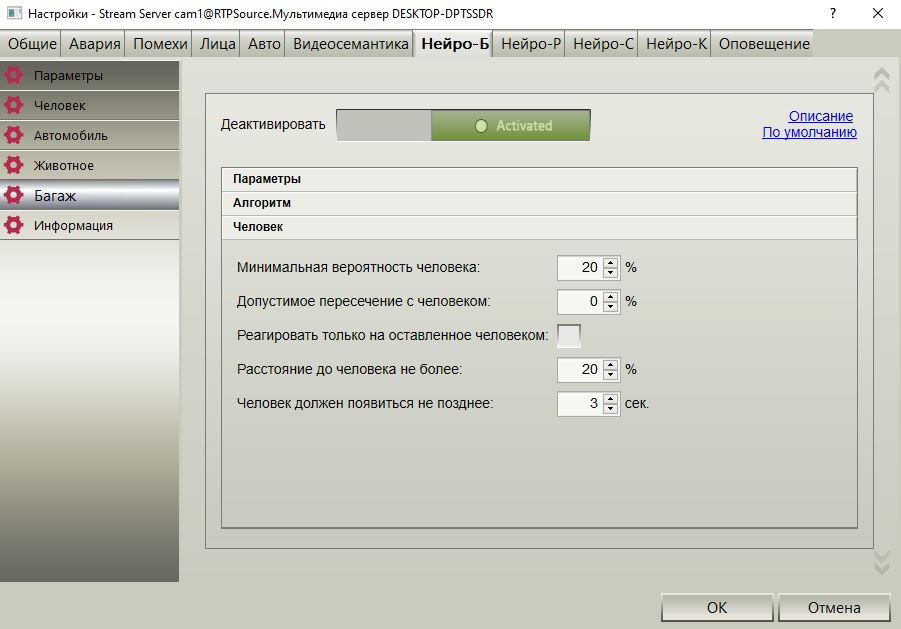
Task: Switch to the Авария tab
Action: (94, 44)
